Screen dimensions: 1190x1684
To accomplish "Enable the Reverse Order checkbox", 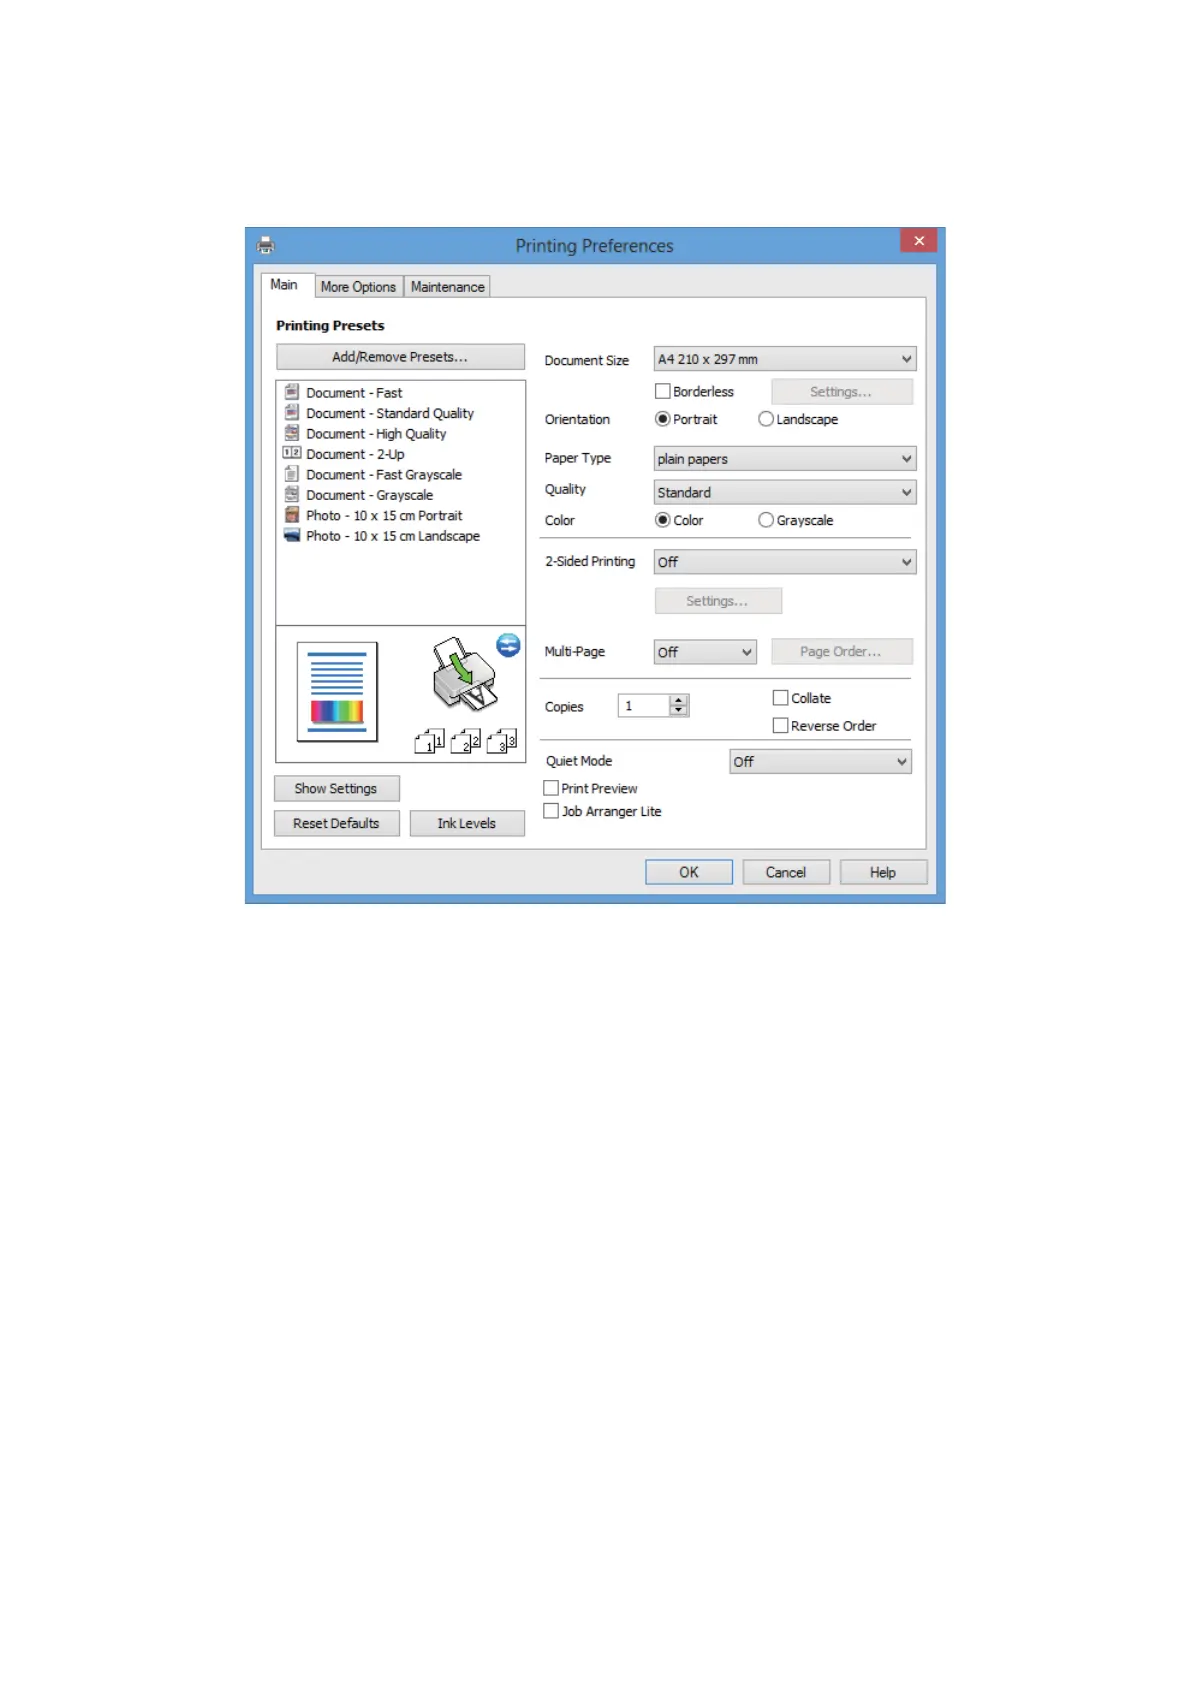I will (x=781, y=726).
